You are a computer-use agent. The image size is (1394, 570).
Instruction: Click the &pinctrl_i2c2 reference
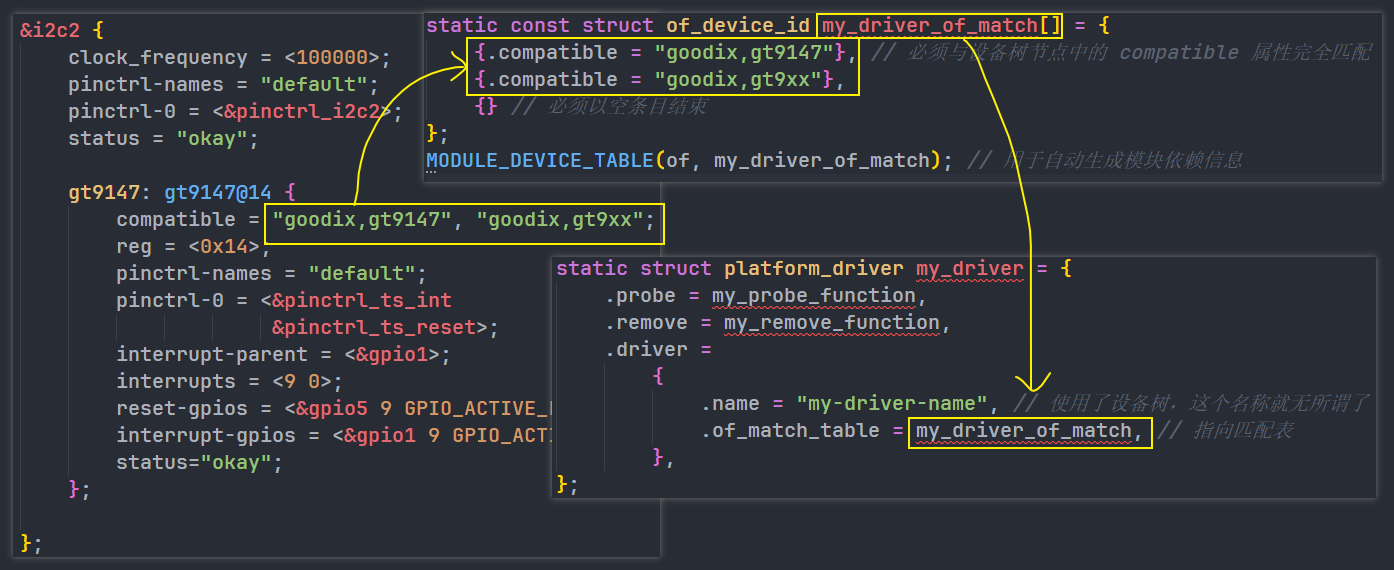(x=308, y=111)
